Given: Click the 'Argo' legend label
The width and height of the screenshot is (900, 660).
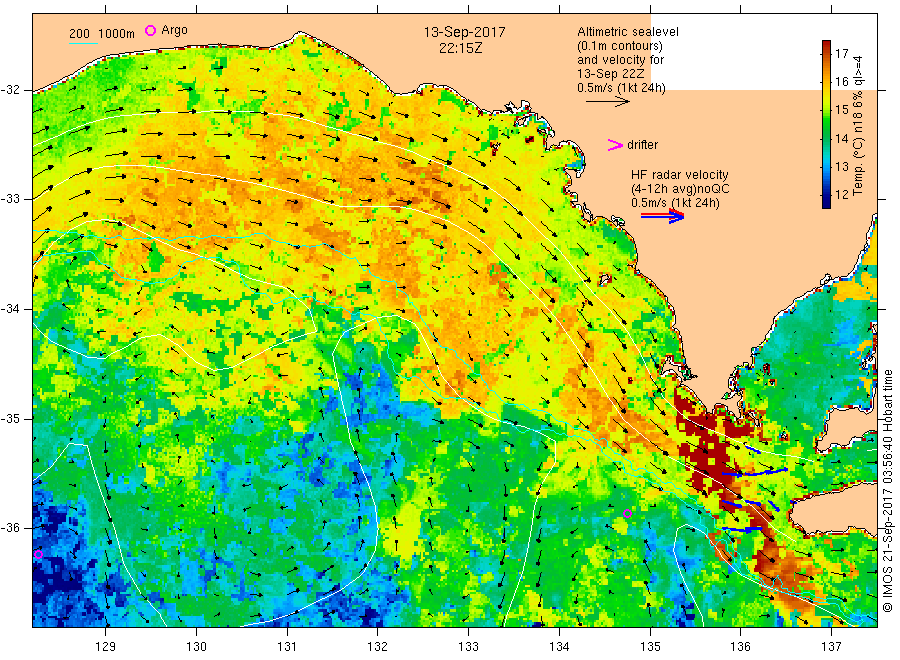Looking at the screenshot, I should click(174, 30).
